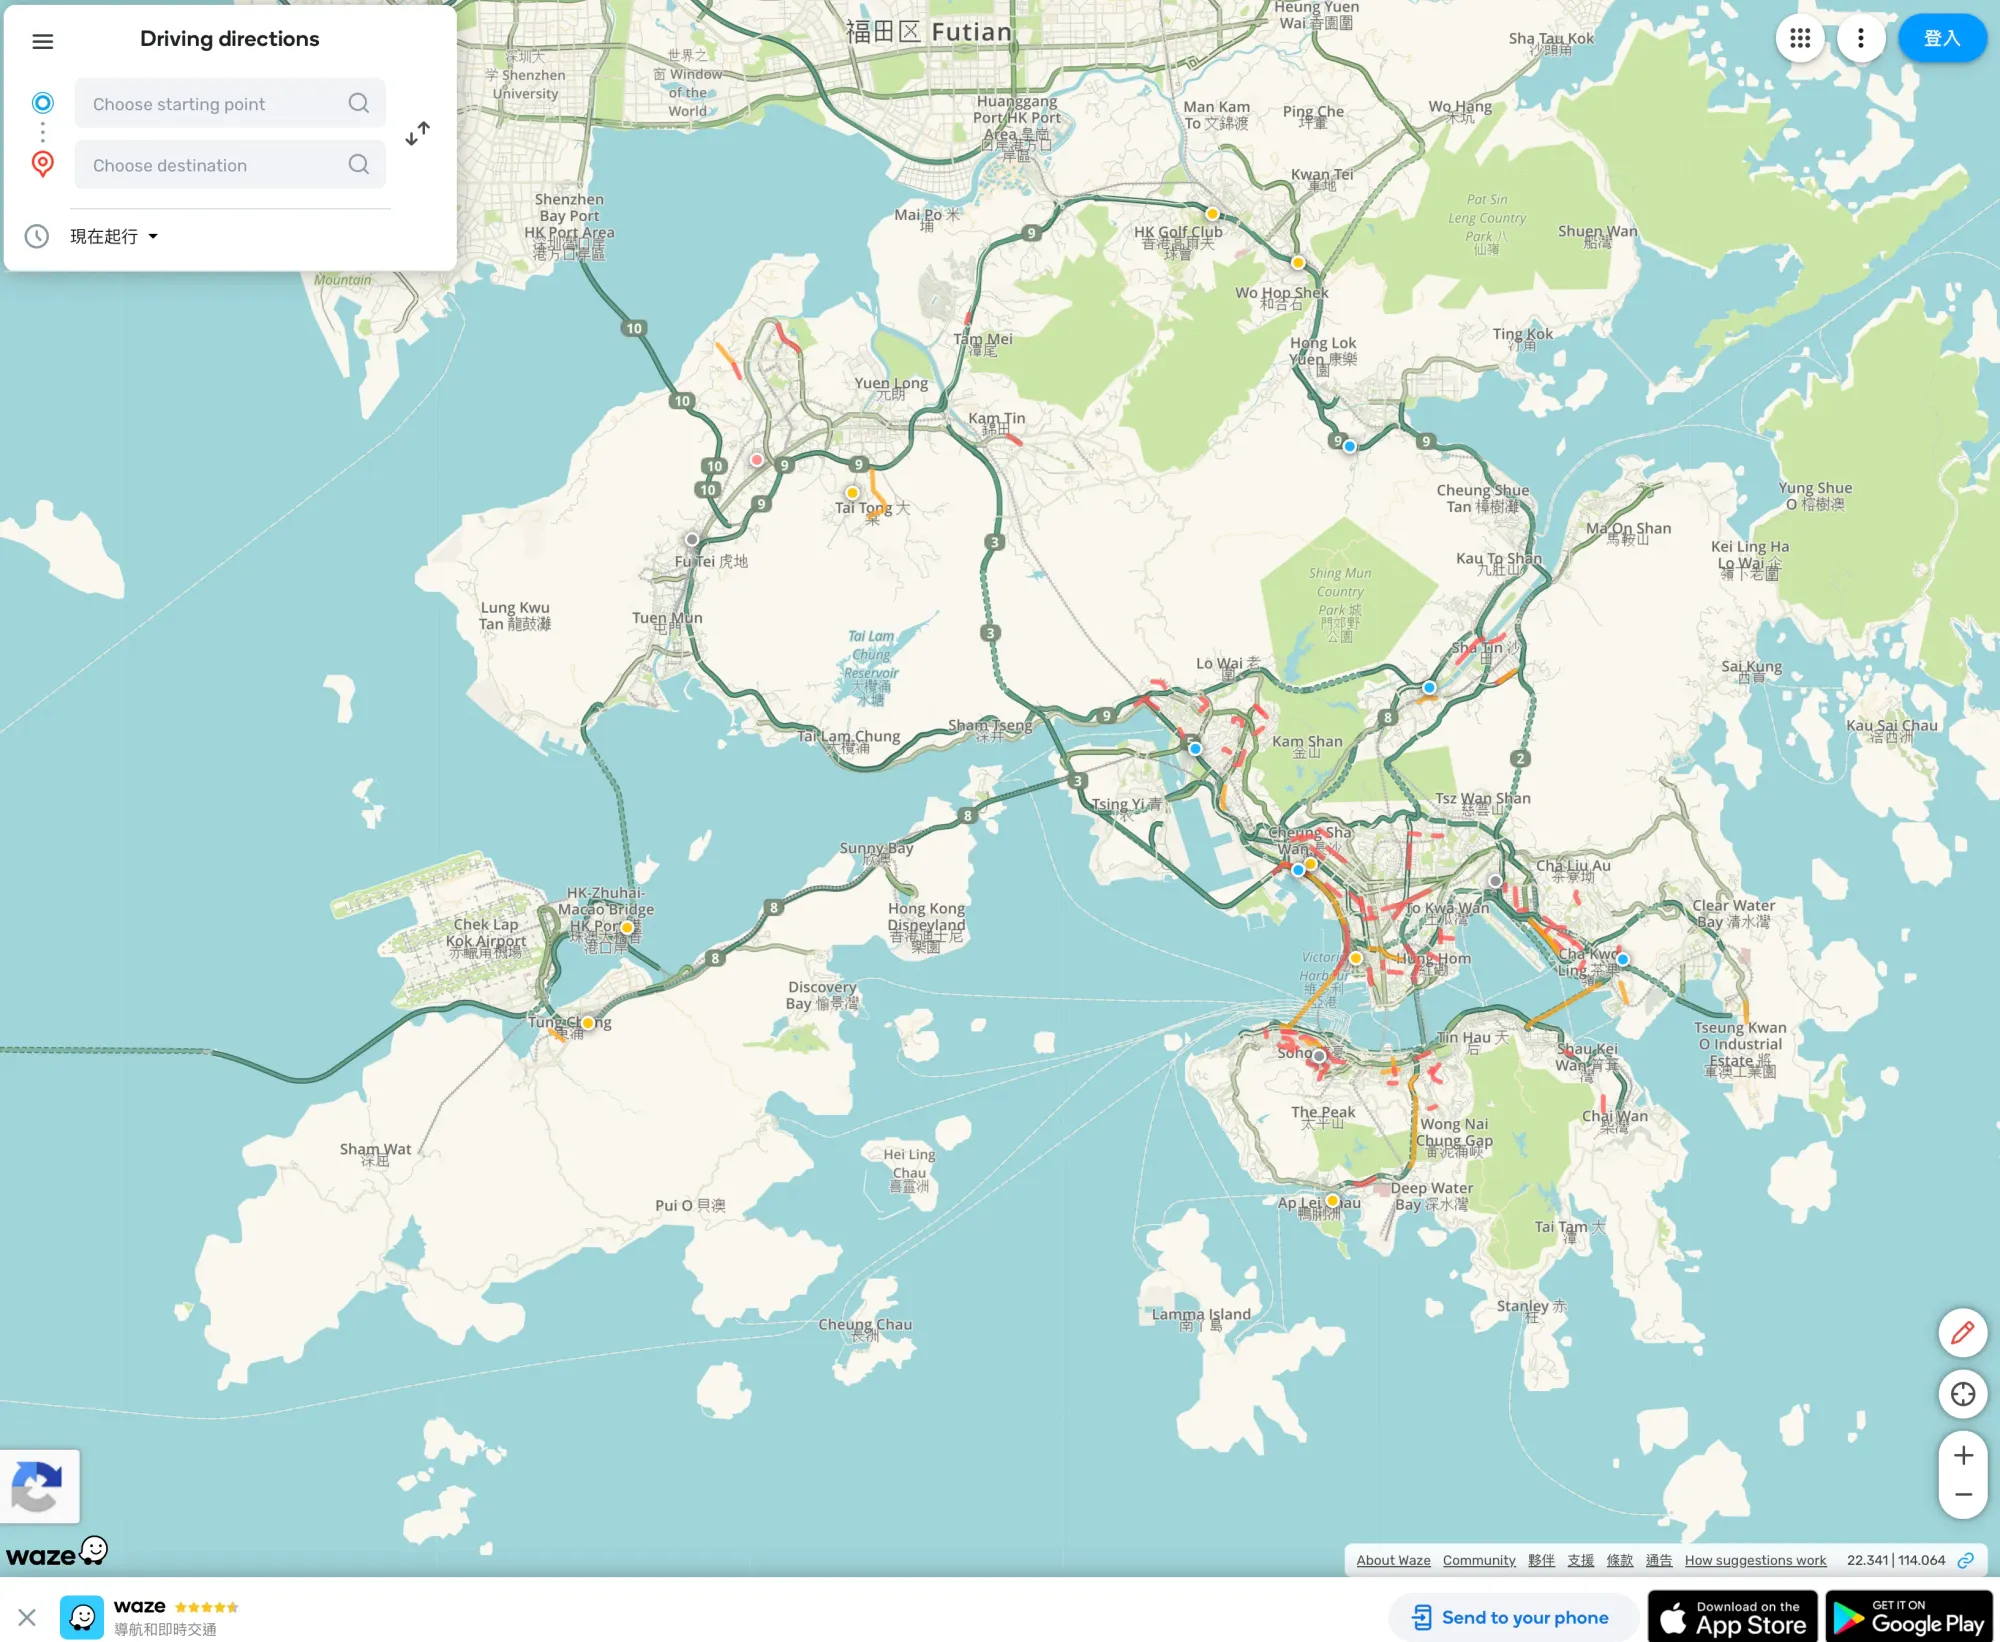The width and height of the screenshot is (2000, 1642).
Task: Swap starting point and destination
Action: pyautogui.click(x=418, y=133)
